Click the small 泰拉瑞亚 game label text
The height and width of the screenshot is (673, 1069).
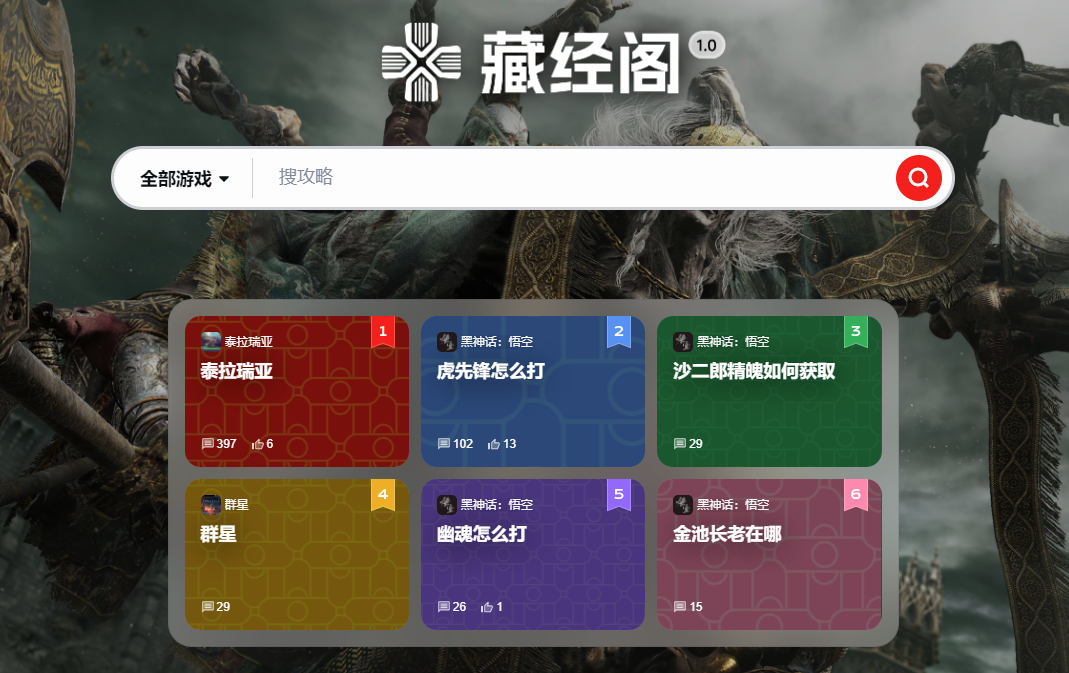[249, 342]
